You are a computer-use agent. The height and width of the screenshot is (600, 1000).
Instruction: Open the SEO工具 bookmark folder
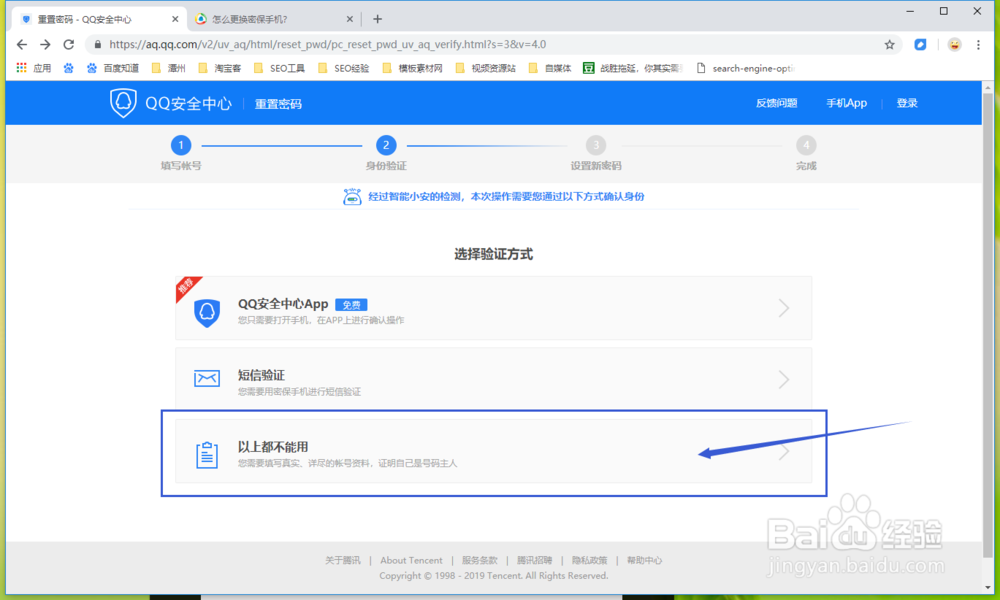pos(279,68)
